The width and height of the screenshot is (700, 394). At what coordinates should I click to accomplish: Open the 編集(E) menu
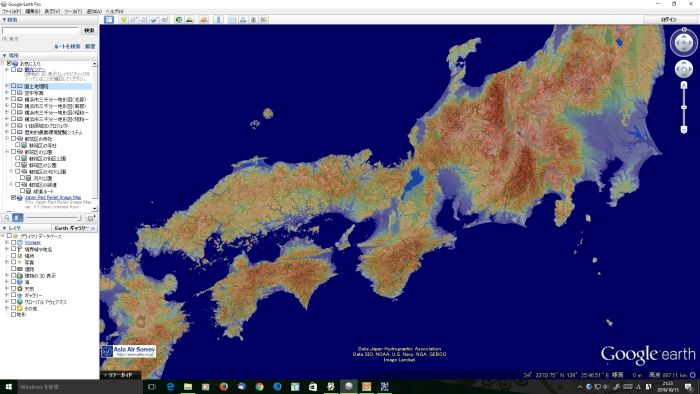point(33,11)
